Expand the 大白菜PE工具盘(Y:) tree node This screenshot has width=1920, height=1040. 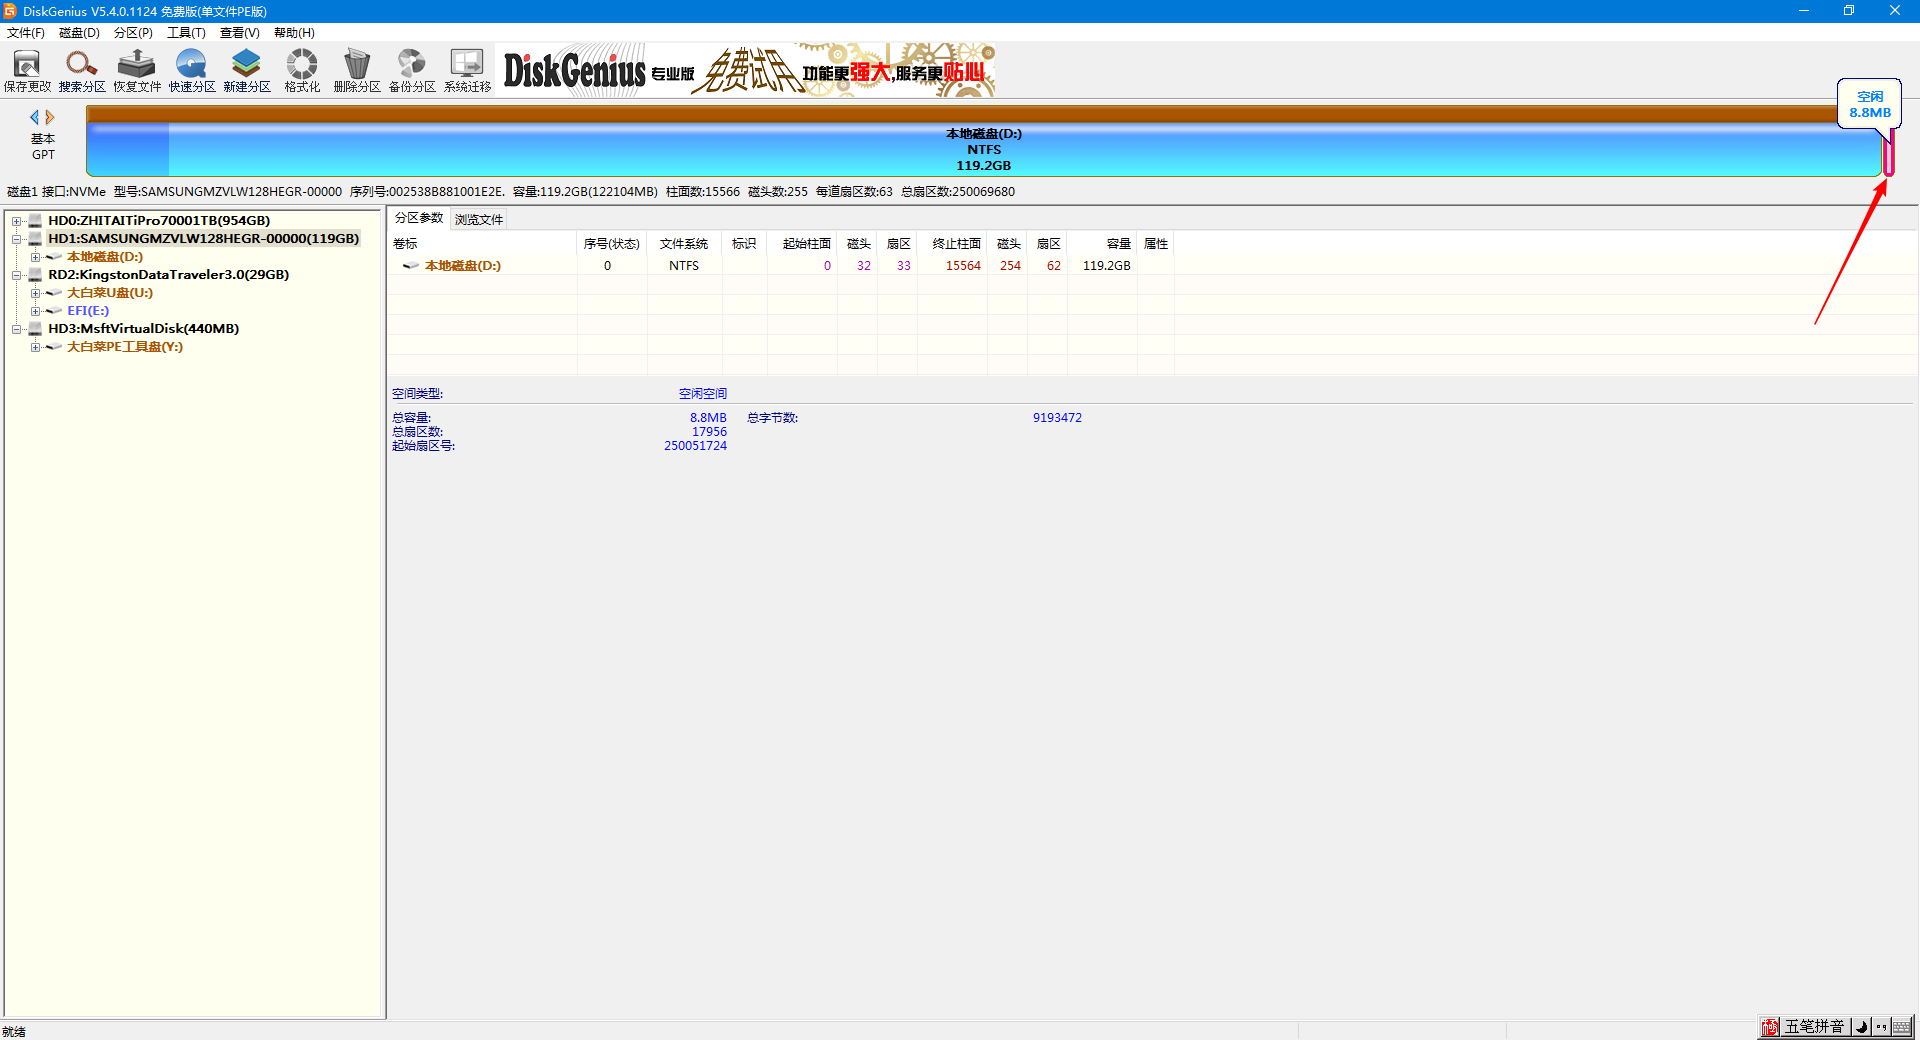click(35, 347)
